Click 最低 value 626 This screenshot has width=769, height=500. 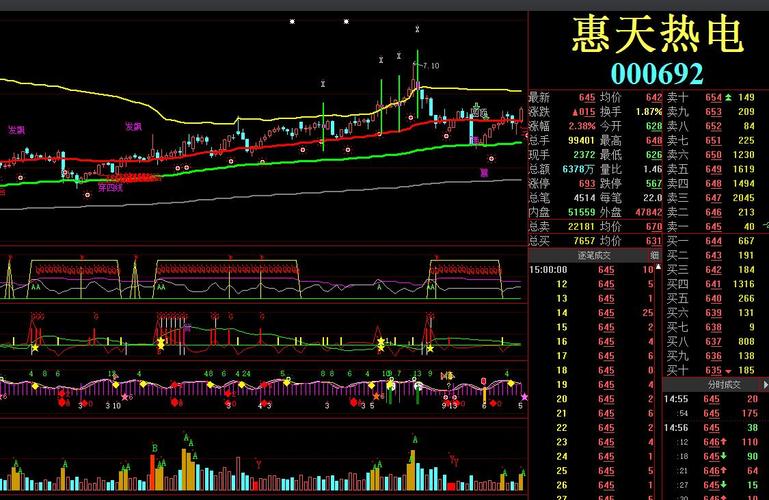point(654,155)
